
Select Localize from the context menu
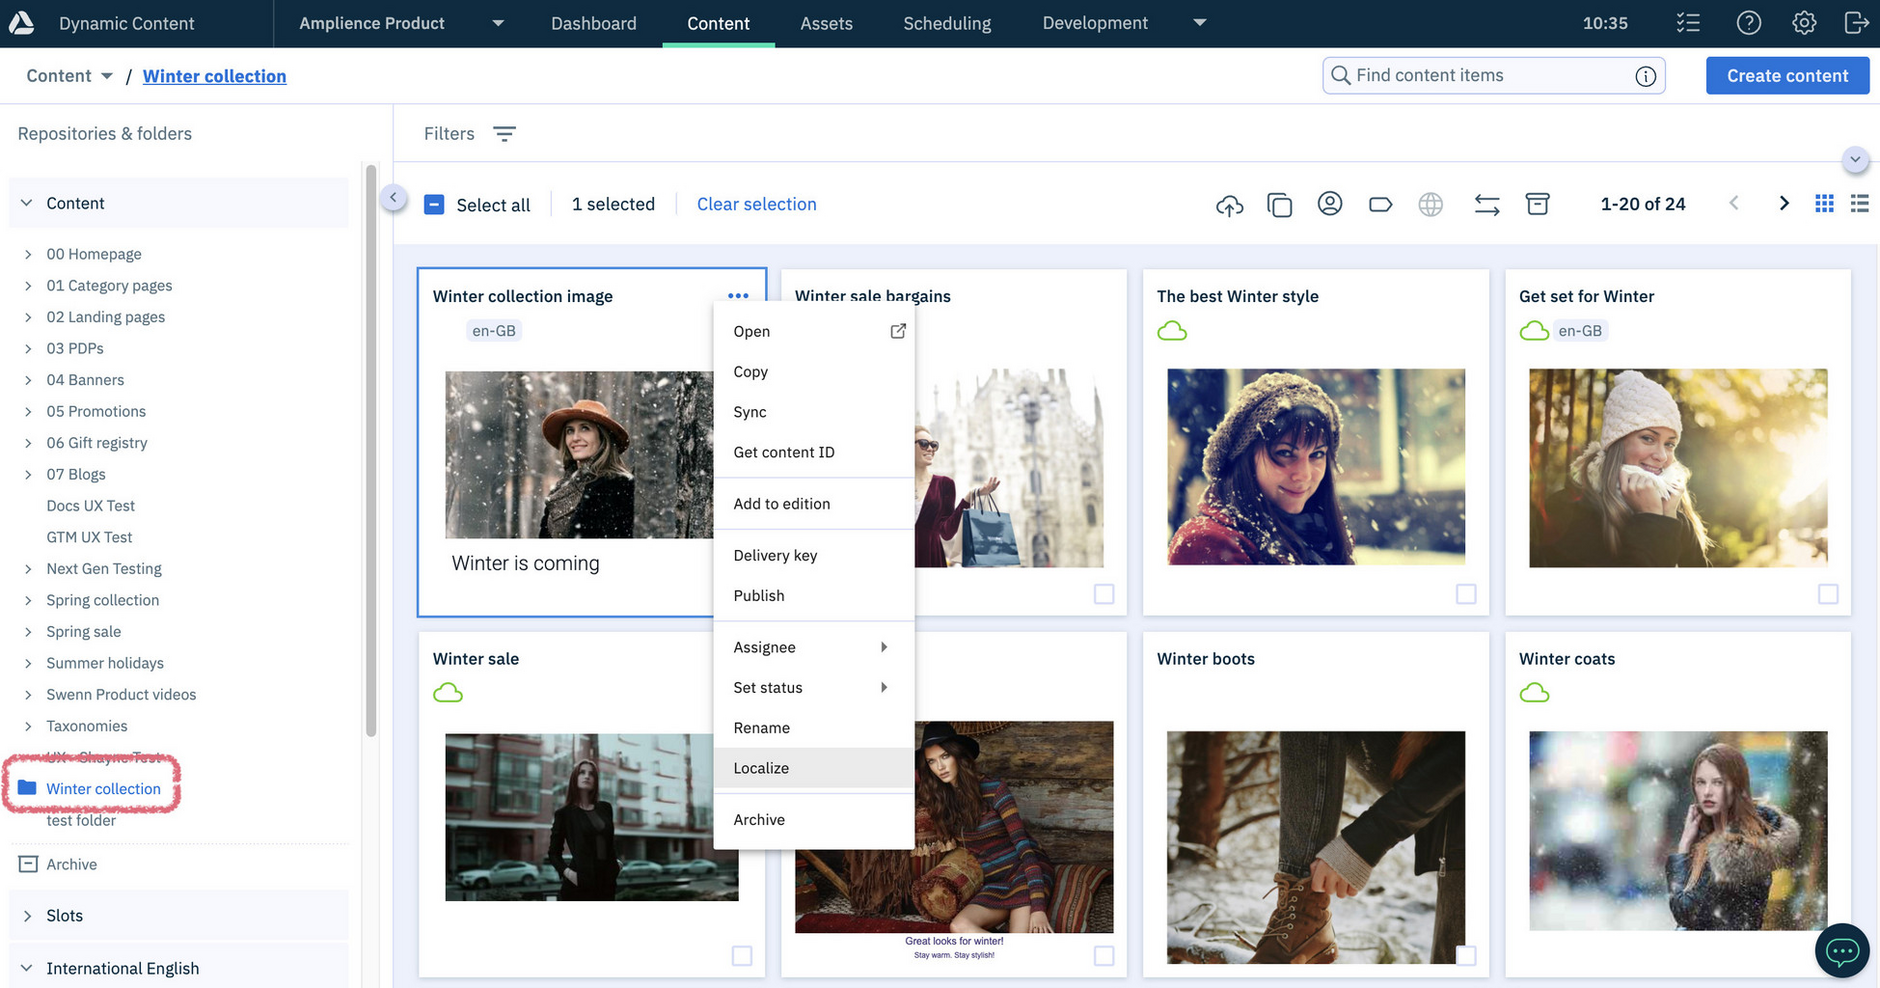[x=813, y=768]
